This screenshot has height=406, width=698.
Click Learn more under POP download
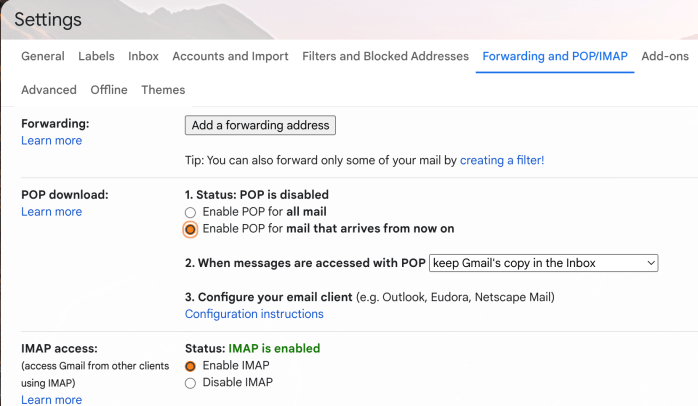pyautogui.click(x=51, y=212)
